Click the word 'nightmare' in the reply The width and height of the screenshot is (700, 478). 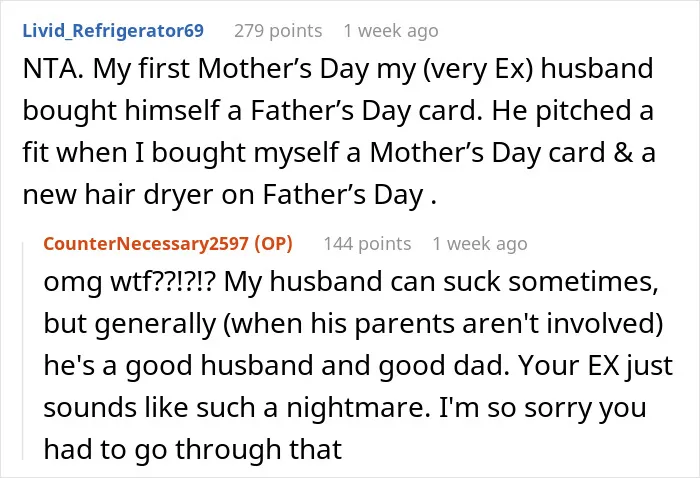click(355, 408)
